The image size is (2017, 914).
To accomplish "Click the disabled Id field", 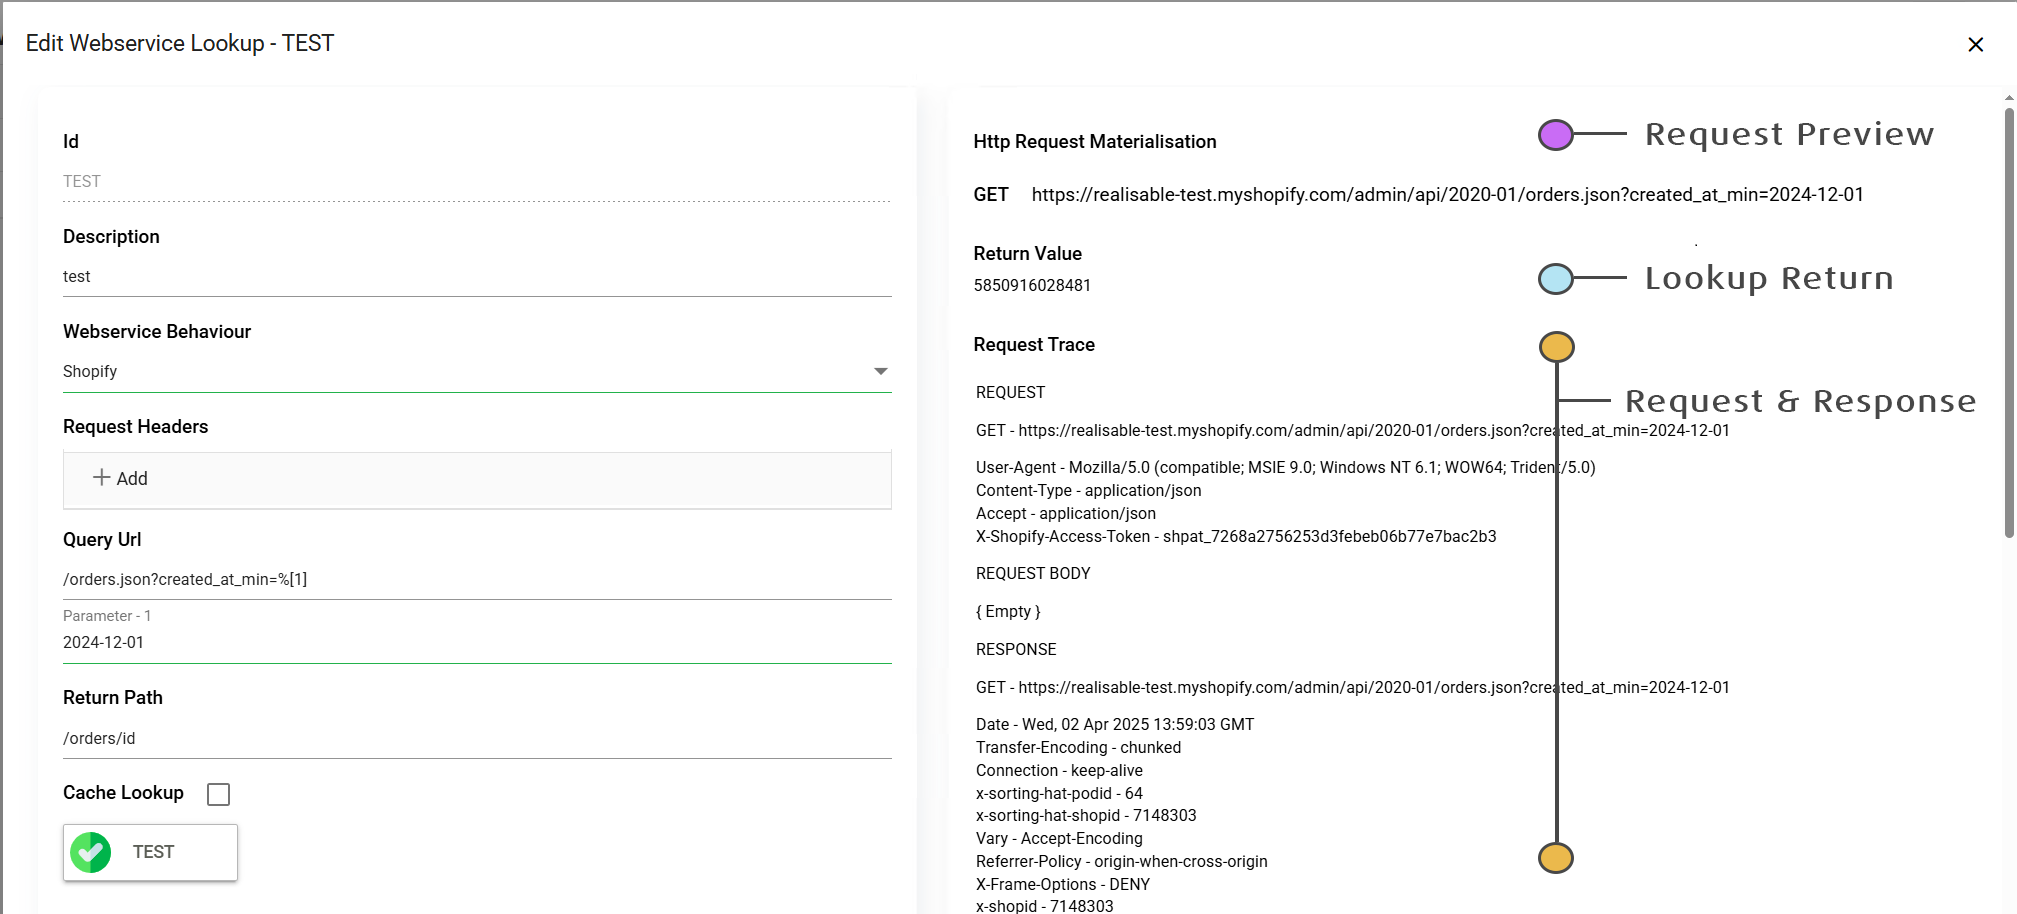I will (476, 182).
